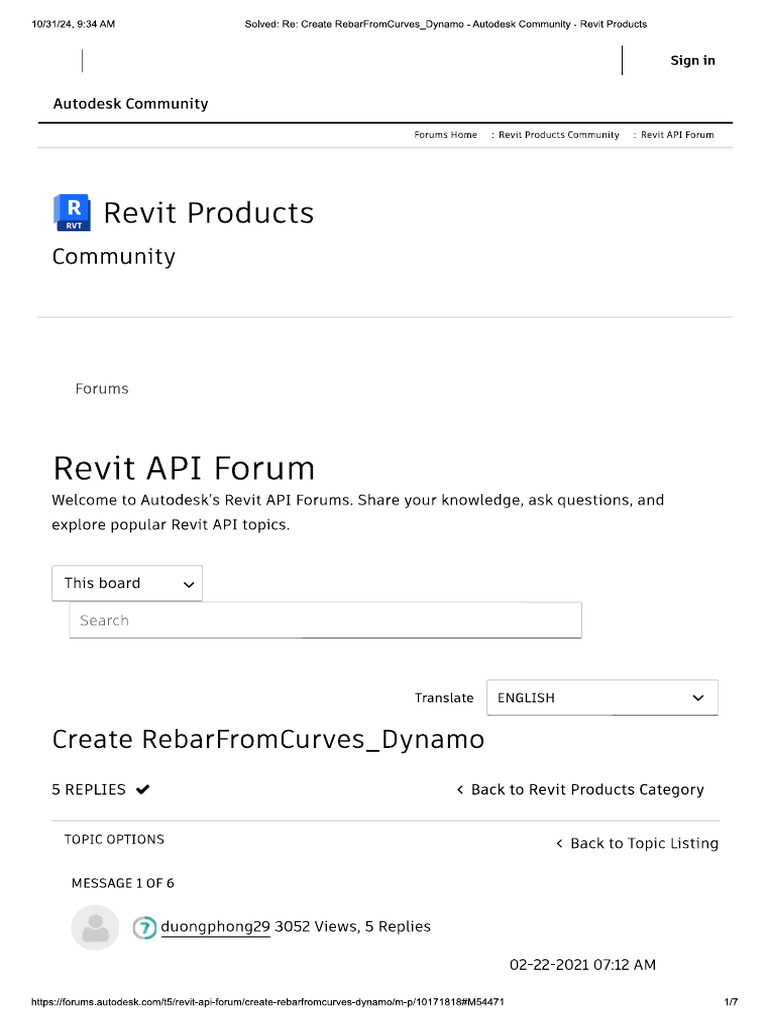768x1024 pixels.
Task: Click the rank 7 badge beside duongphong29
Action: pyautogui.click(x=145, y=927)
